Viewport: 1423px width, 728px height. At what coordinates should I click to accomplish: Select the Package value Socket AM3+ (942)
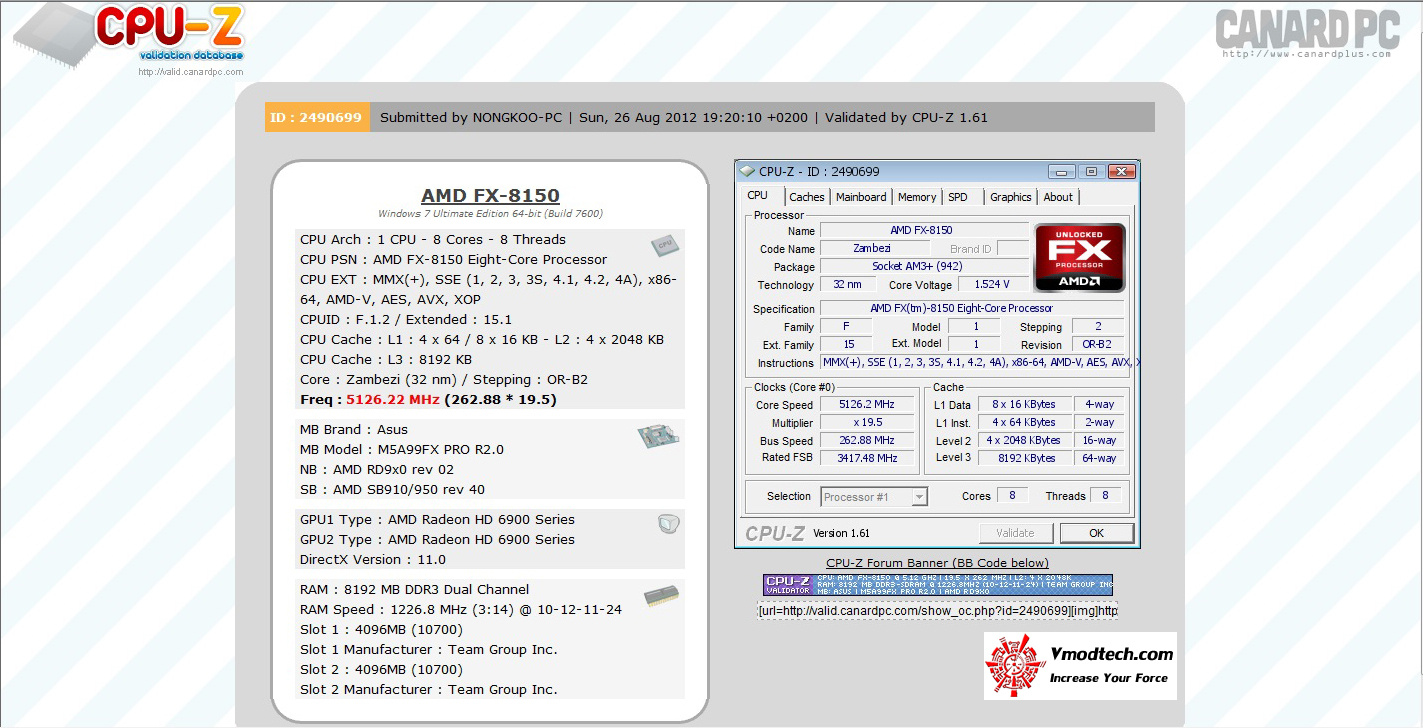click(924, 266)
